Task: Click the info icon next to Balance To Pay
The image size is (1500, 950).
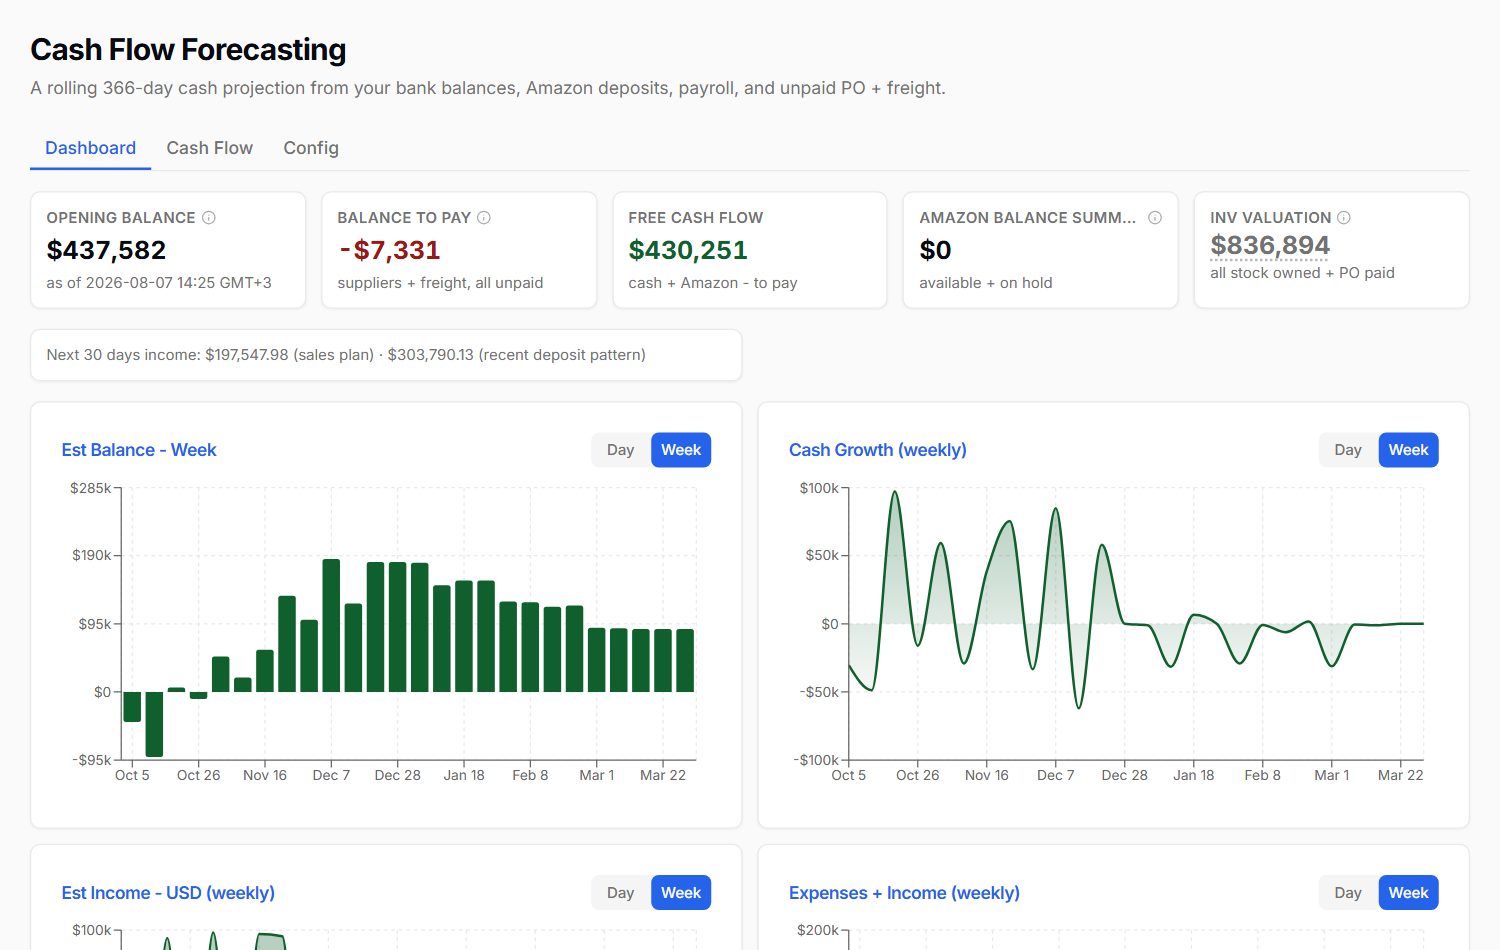Action: [x=484, y=218]
